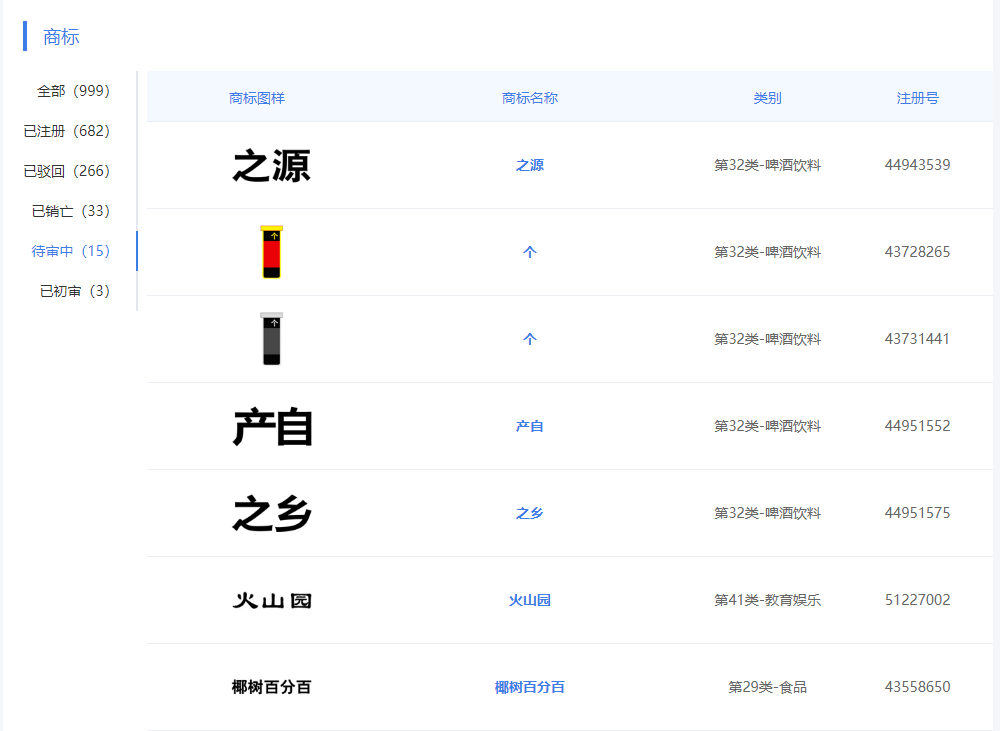Open the 之源 trademark name link
This screenshot has height=731, width=1000.
pyautogui.click(x=529, y=165)
